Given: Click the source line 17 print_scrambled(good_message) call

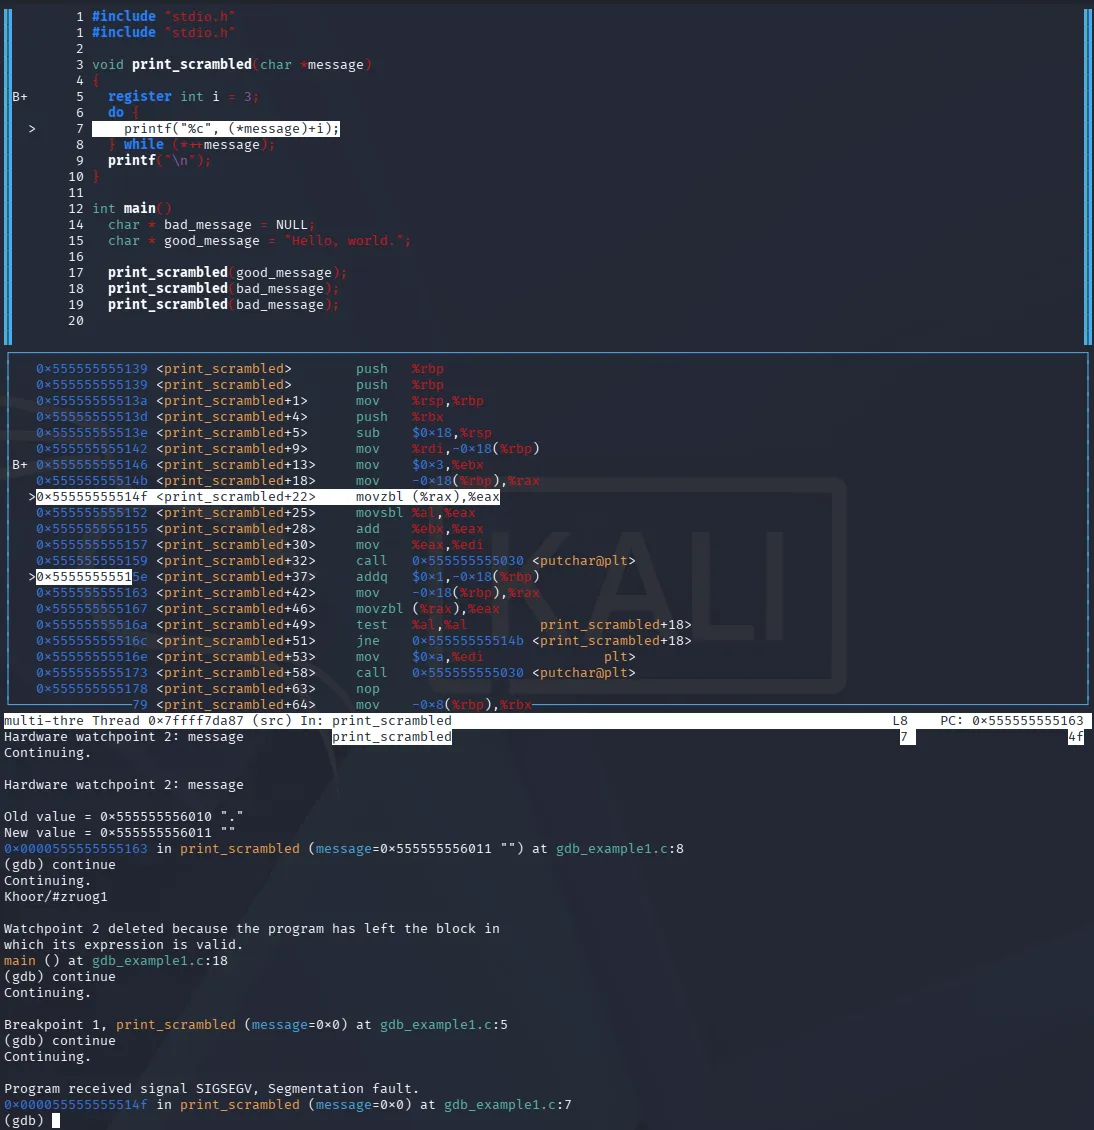Looking at the screenshot, I should coord(227,272).
